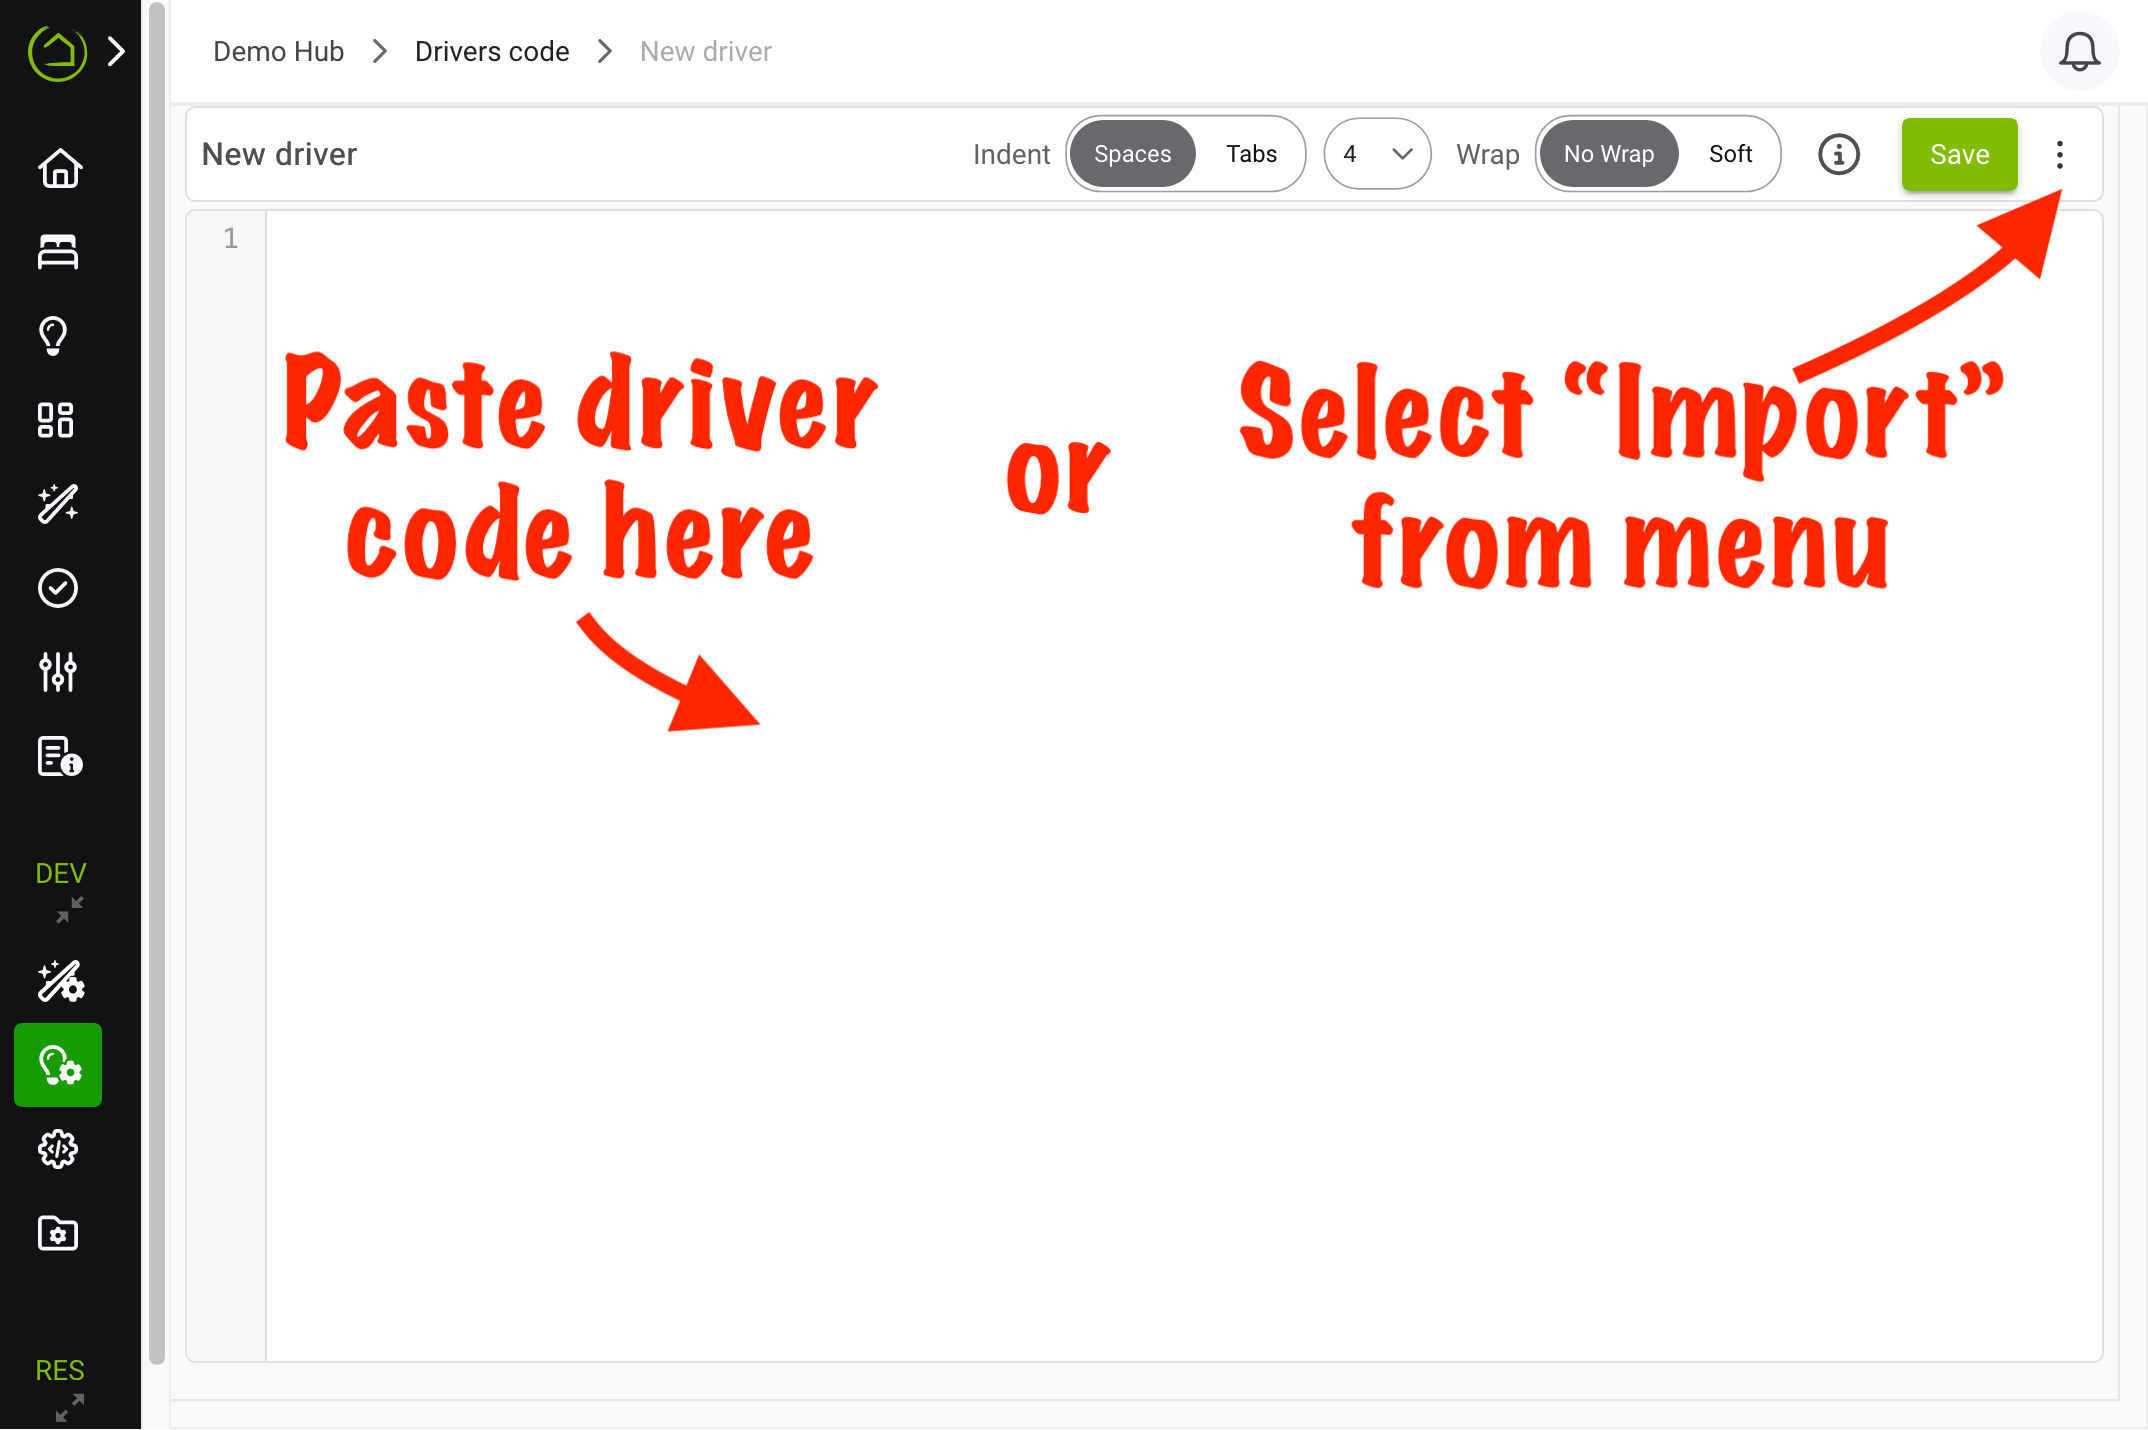Screen dimensions: 2148x1430
Task: Save the new driver
Action: [x=1959, y=154]
